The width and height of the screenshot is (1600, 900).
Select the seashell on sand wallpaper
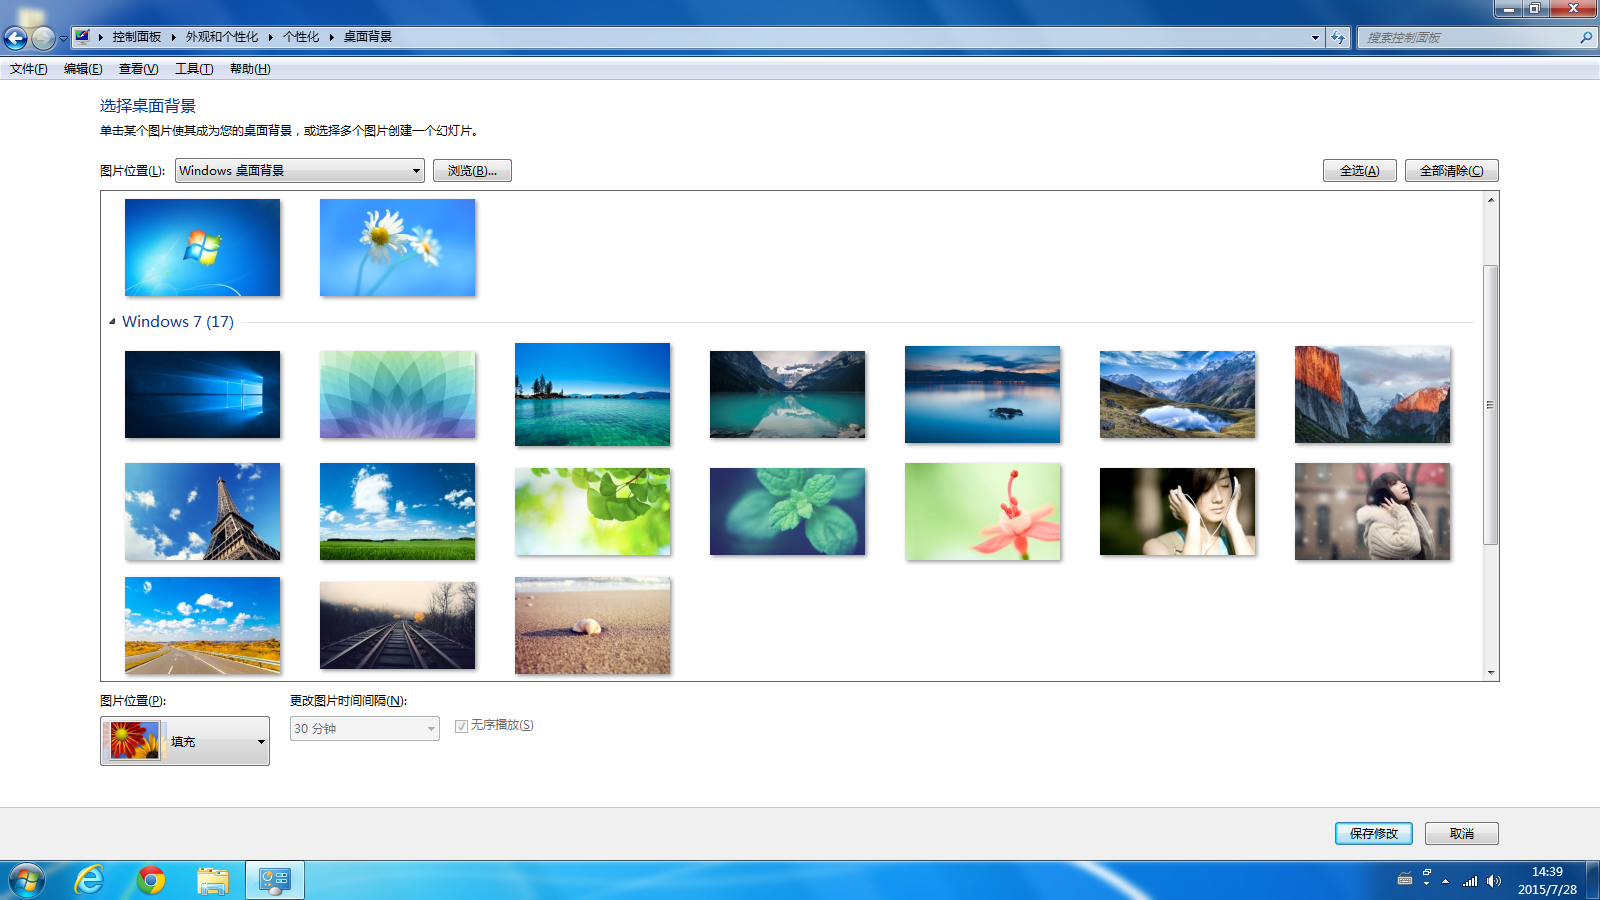tap(592, 625)
